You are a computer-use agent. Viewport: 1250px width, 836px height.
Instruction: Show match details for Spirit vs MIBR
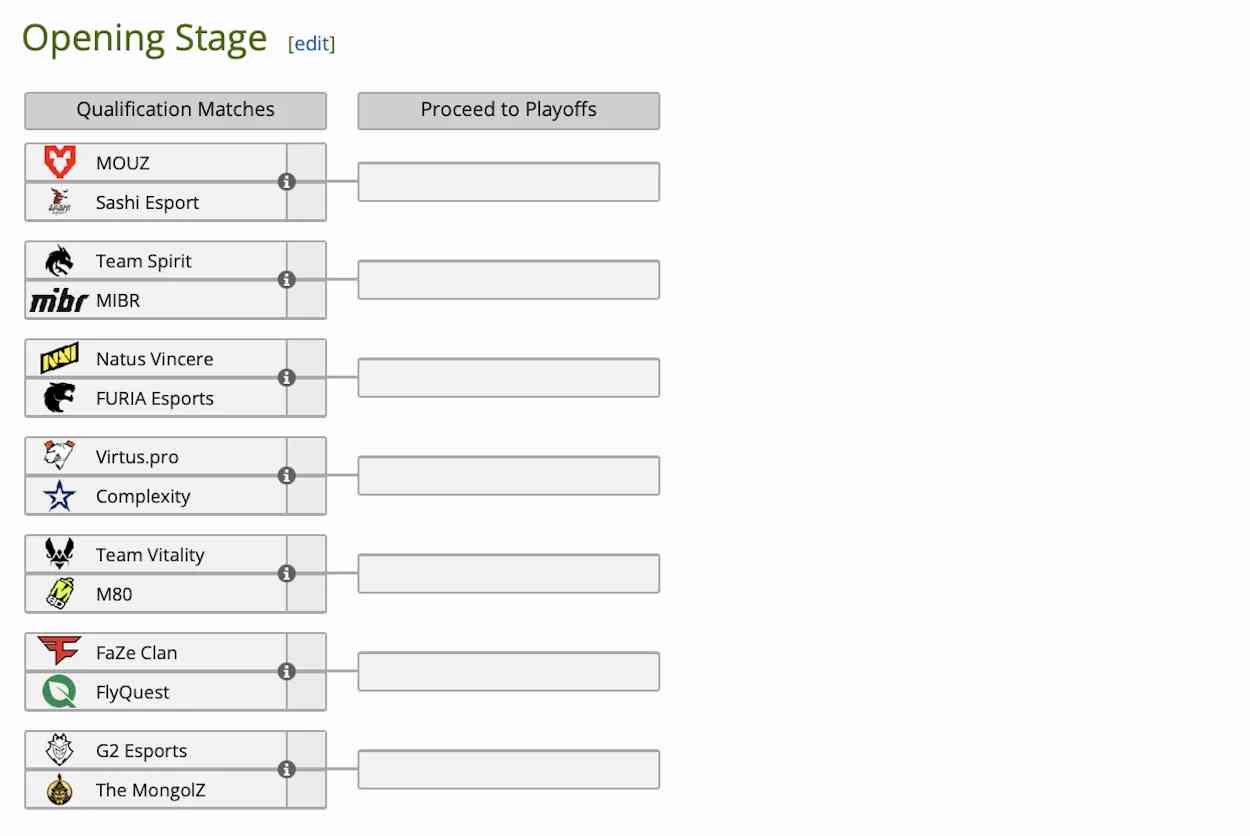point(287,280)
